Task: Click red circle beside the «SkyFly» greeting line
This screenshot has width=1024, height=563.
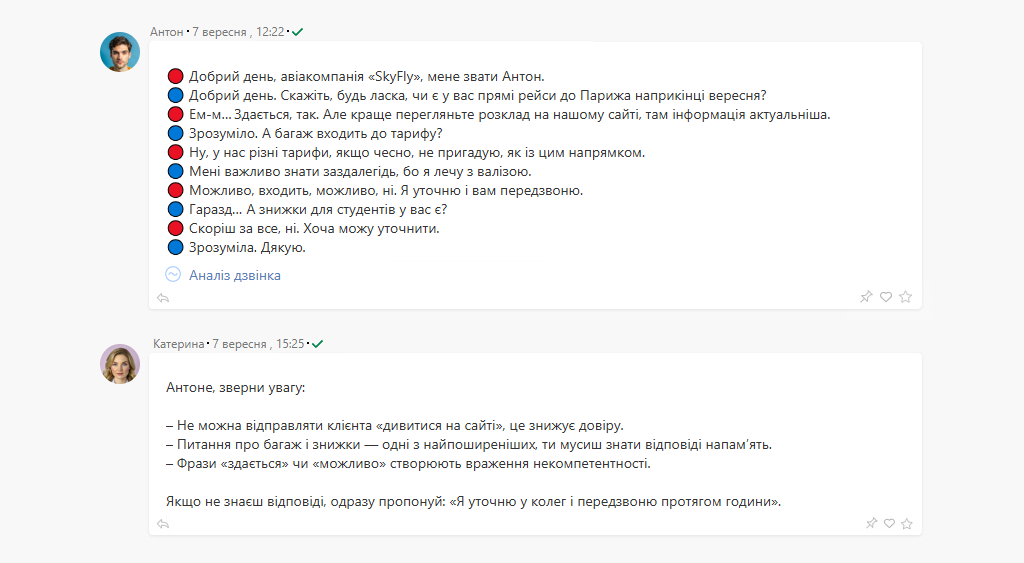Action: pyautogui.click(x=175, y=76)
